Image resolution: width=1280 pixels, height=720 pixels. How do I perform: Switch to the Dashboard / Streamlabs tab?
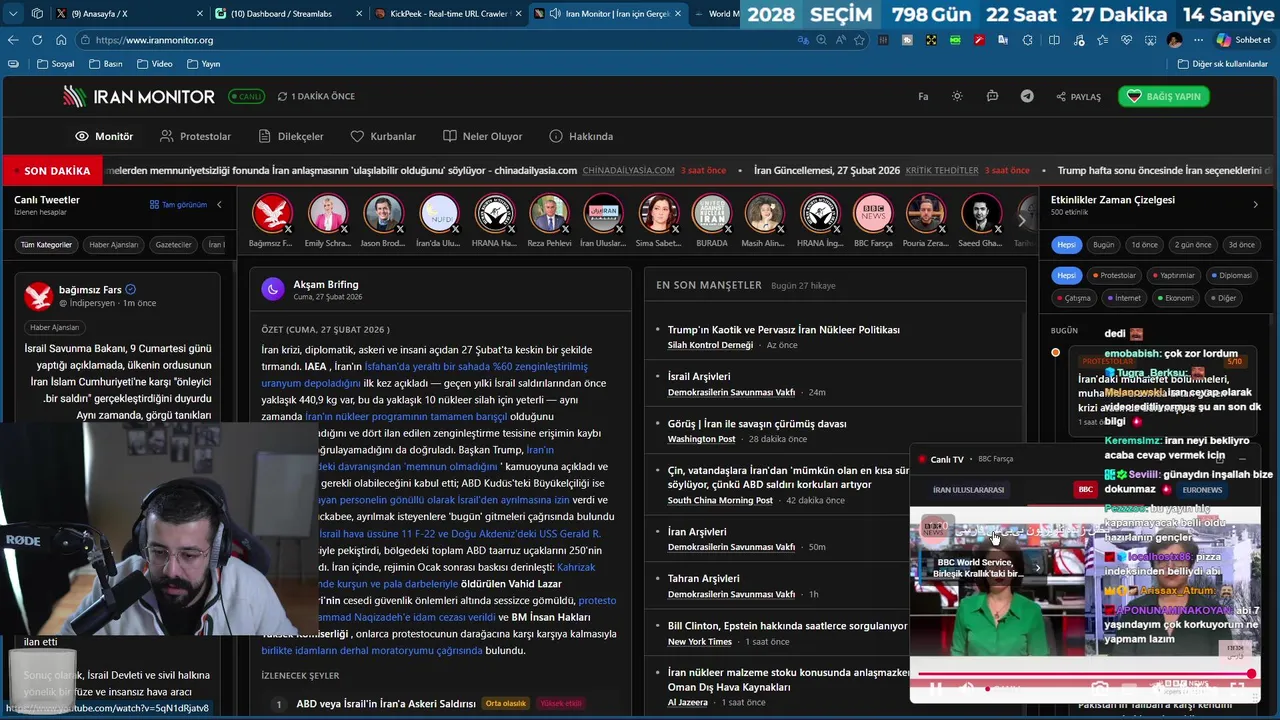point(288,14)
